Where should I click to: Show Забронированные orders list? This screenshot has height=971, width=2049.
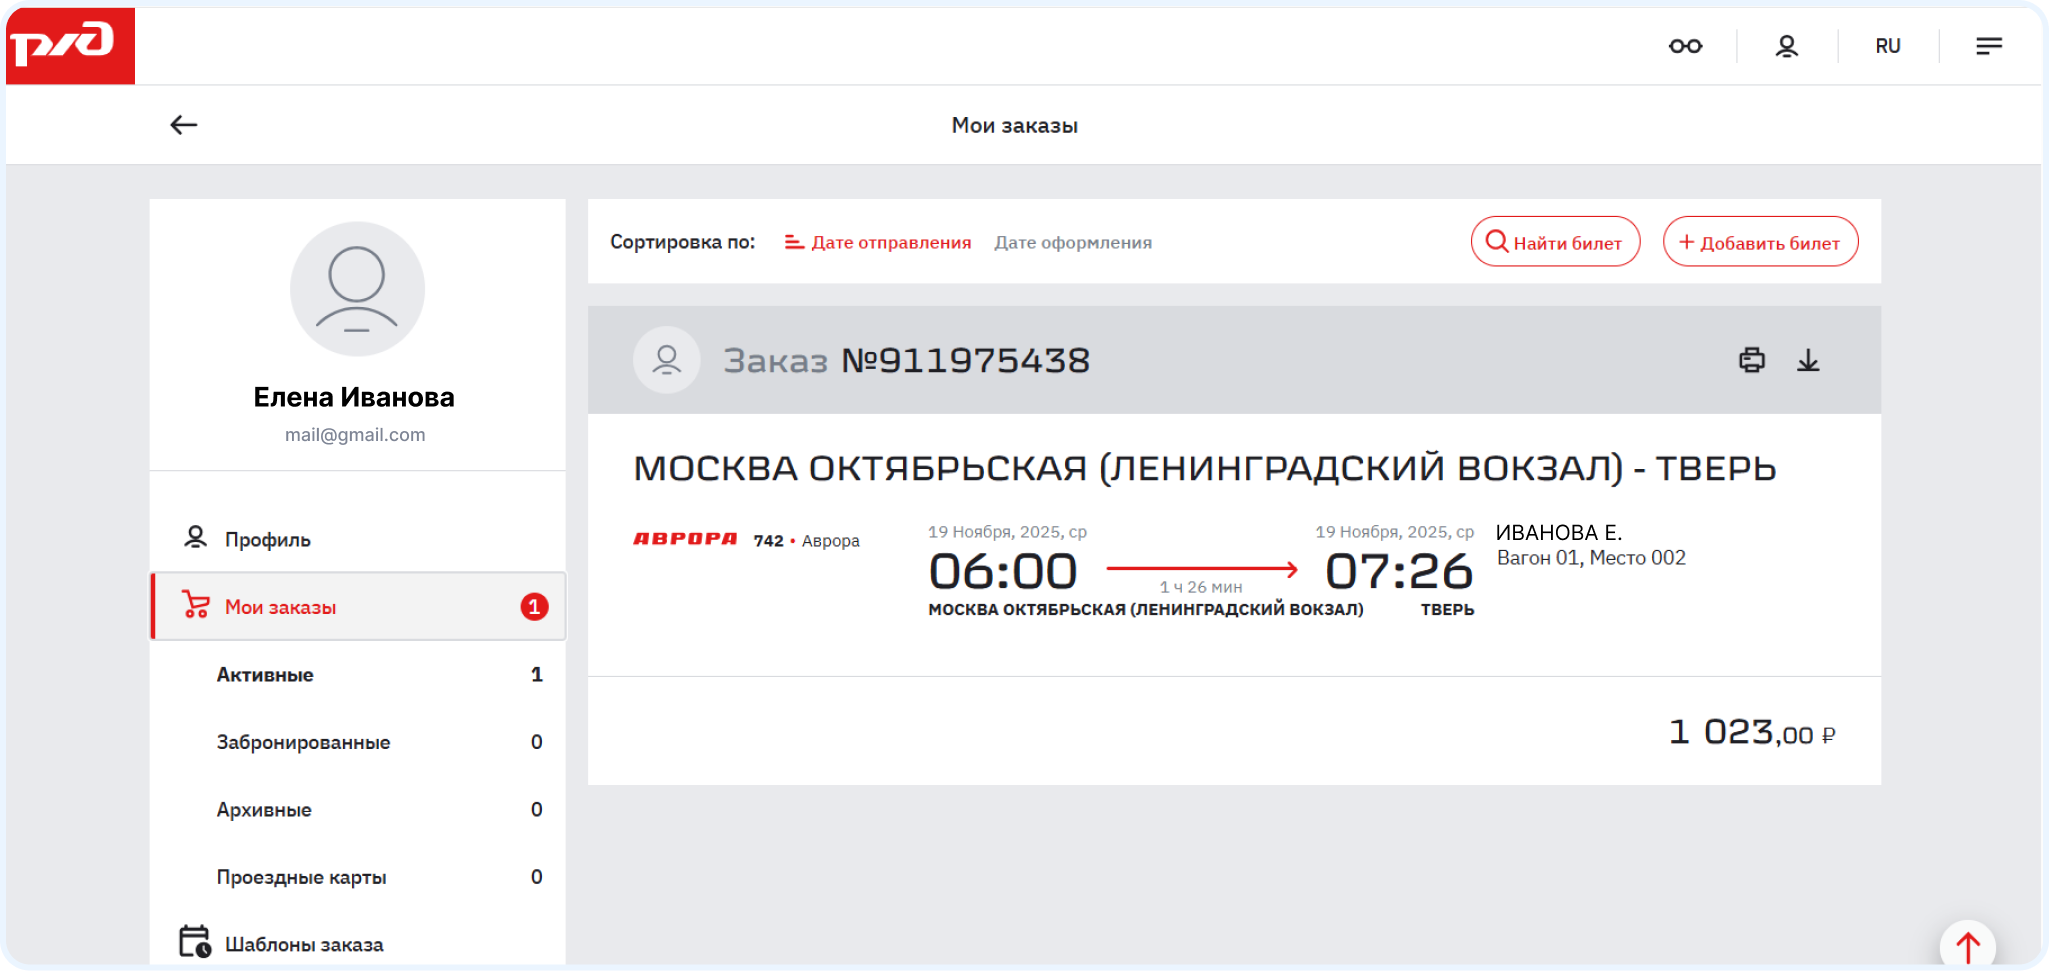(303, 742)
